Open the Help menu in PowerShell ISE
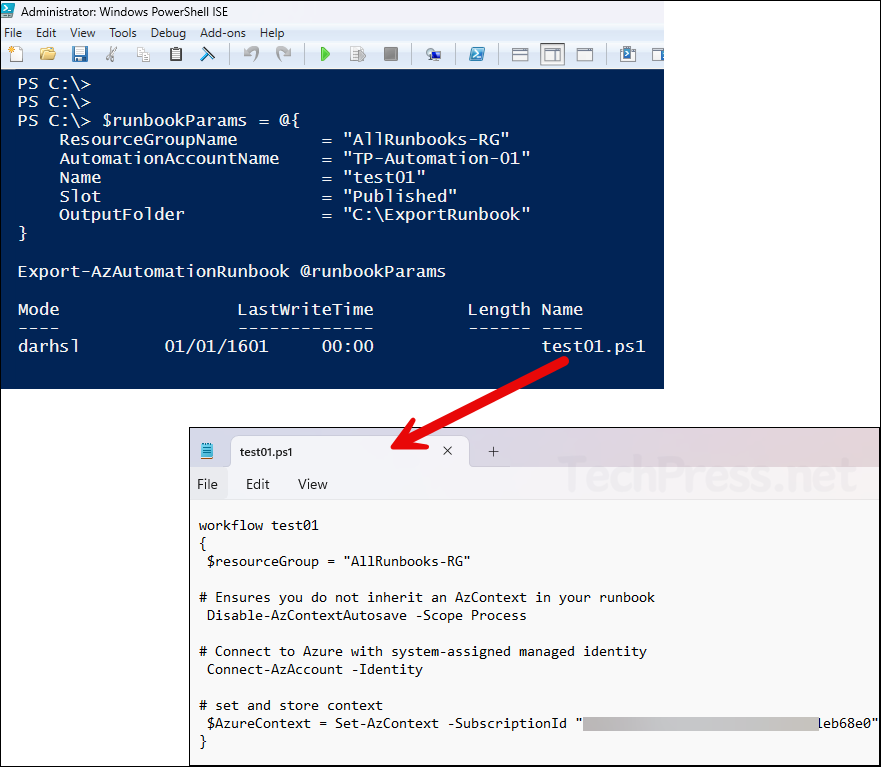This screenshot has width=881, height=767. tap(272, 33)
